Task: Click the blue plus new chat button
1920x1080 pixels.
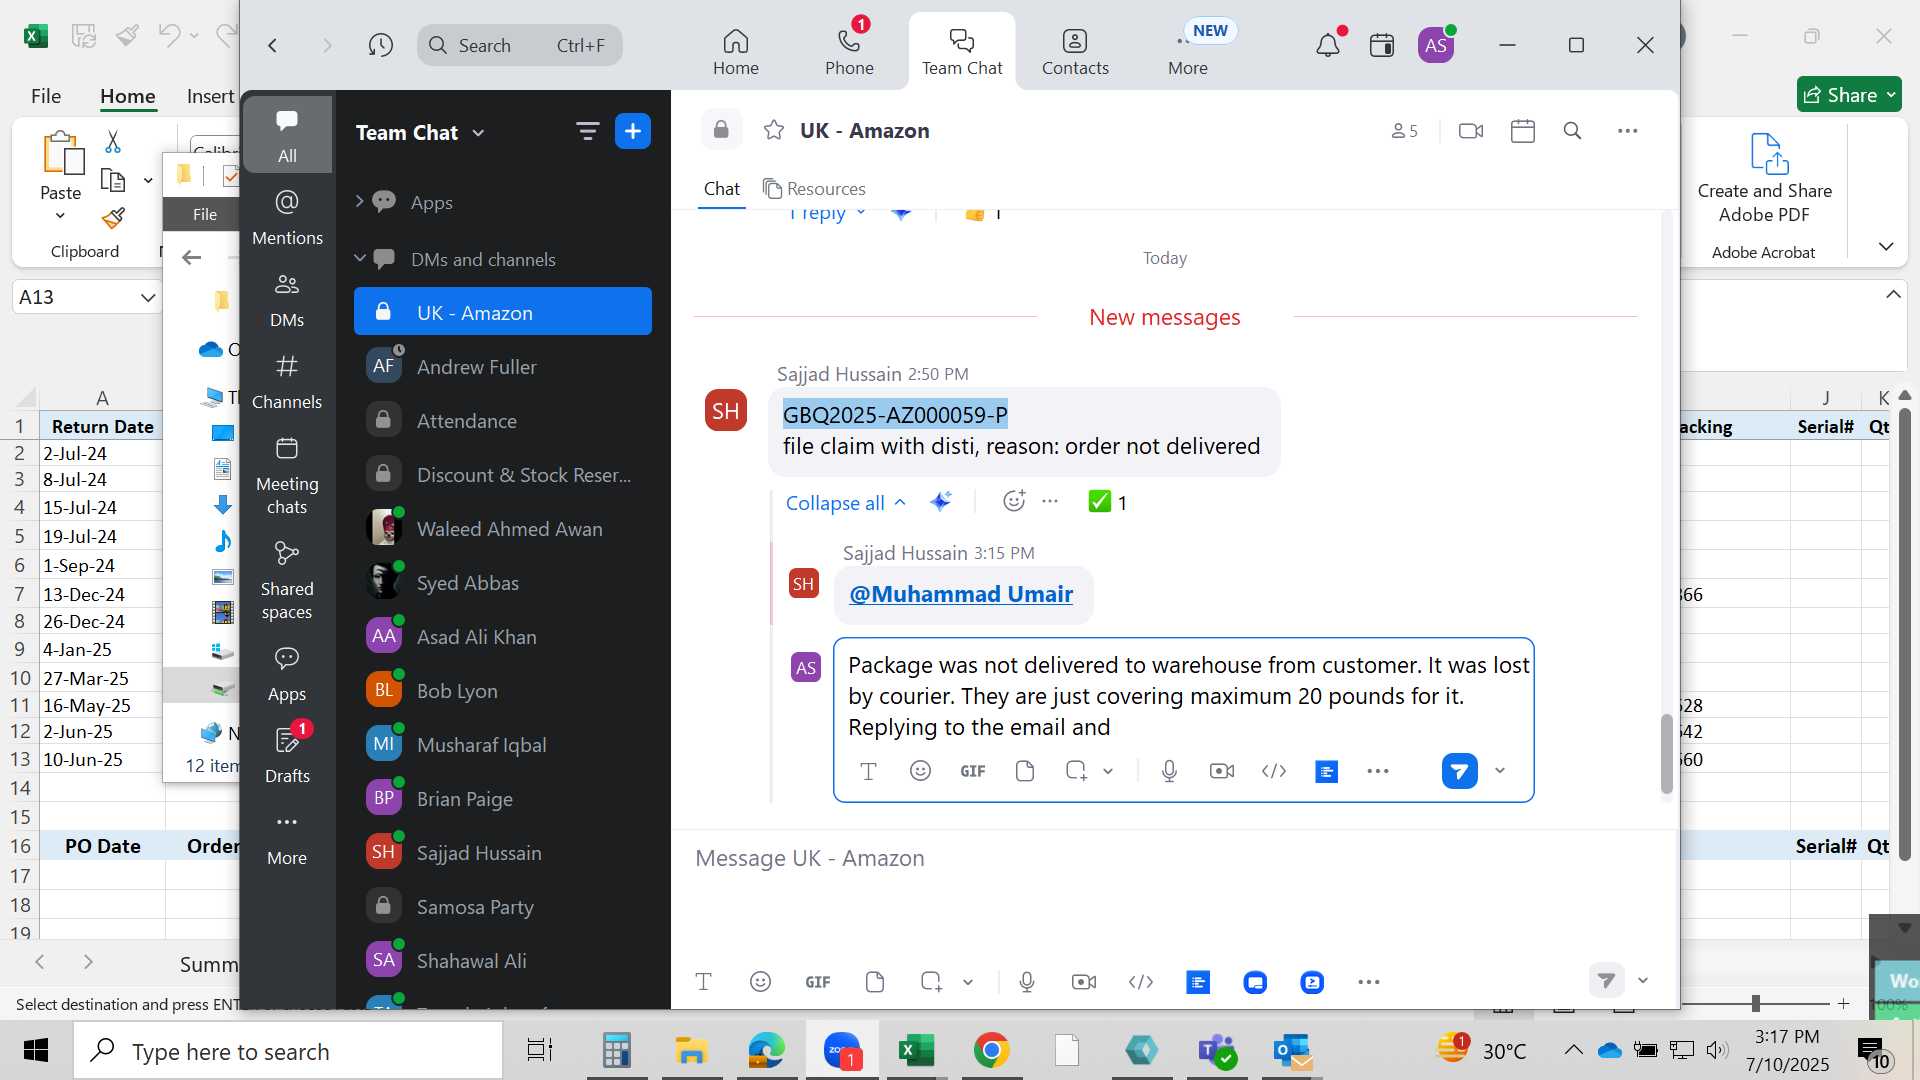Action: 633,131
